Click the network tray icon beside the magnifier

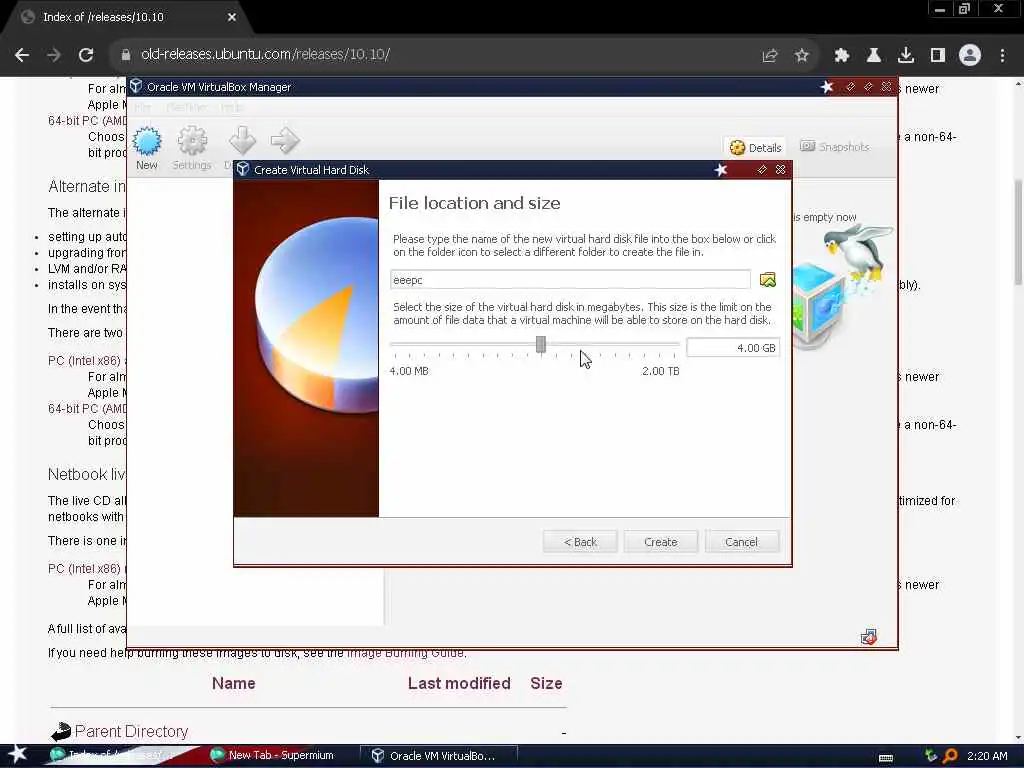[x=931, y=756]
